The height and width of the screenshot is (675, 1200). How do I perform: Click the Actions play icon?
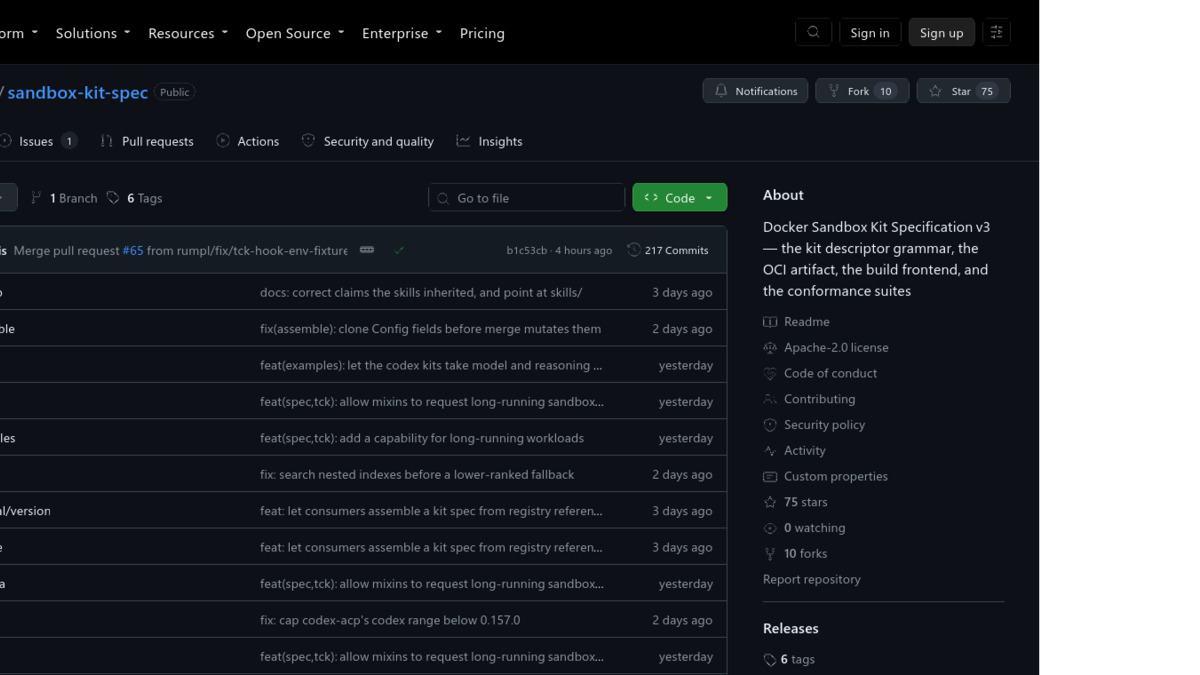point(223,141)
